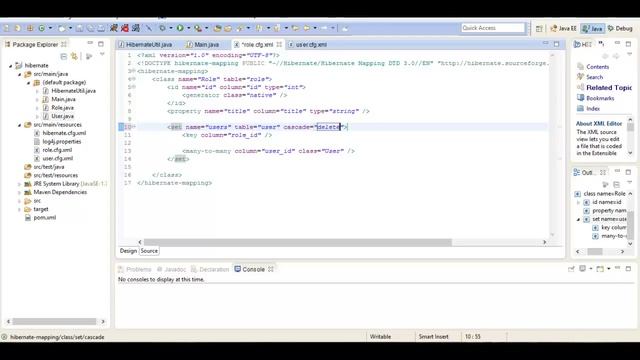This screenshot has height=360, width=640.
Task: Click the Help view back arrow
Action: (x=605, y=56)
